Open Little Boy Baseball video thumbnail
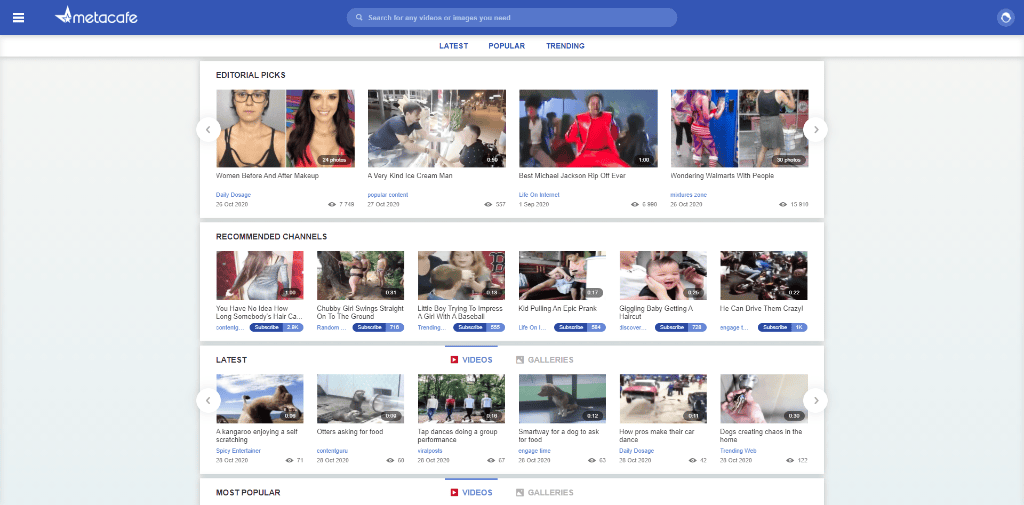The image size is (1024, 505). click(461, 276)
